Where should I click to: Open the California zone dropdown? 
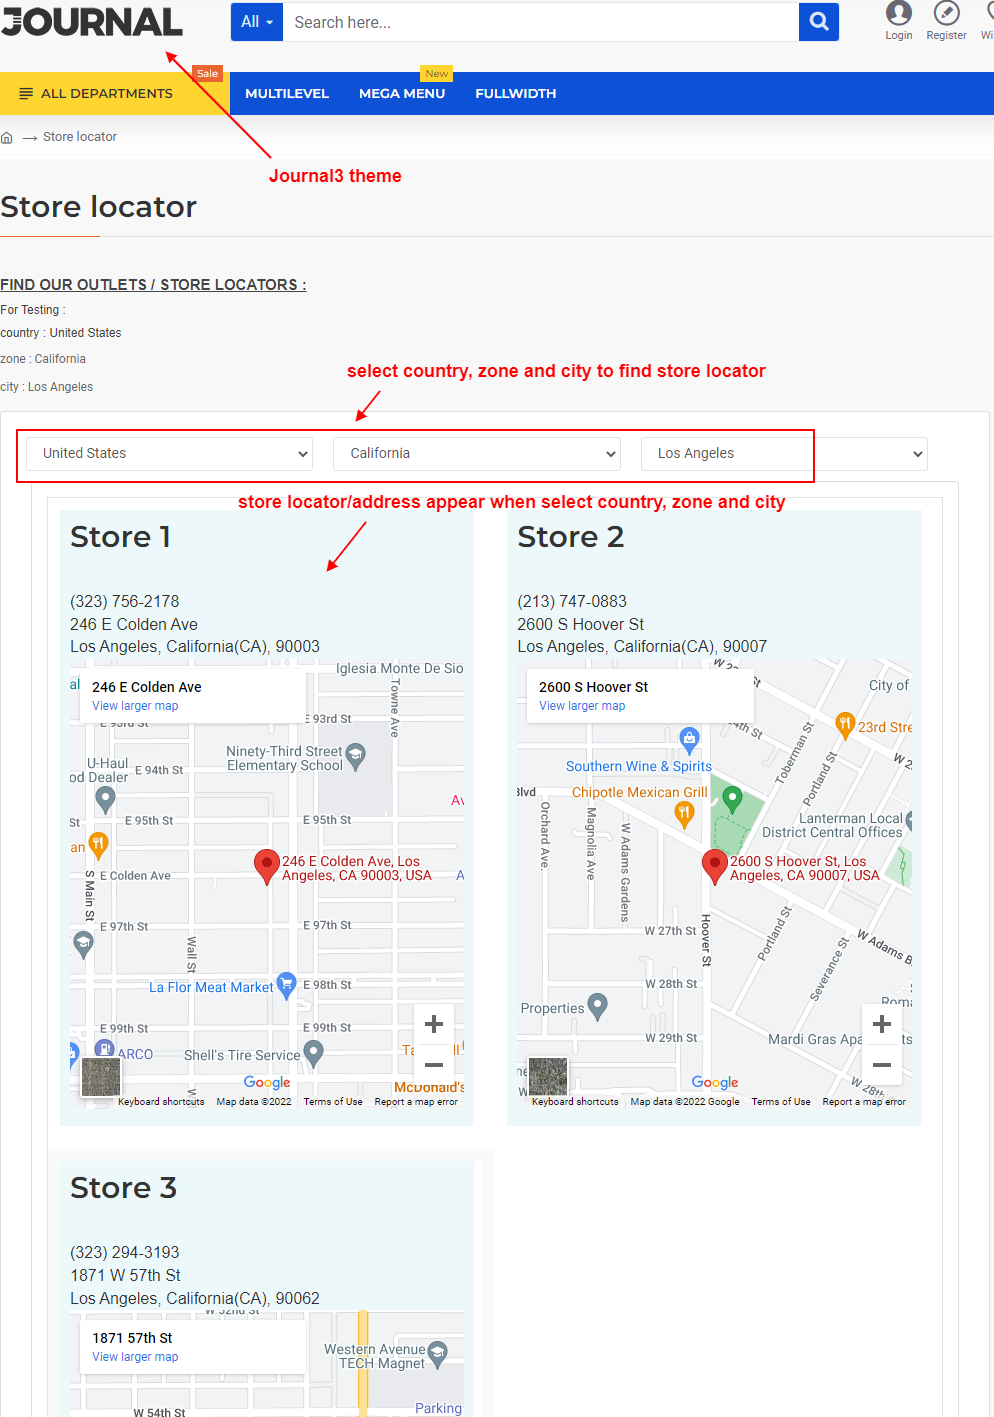(x=476, y=453)
